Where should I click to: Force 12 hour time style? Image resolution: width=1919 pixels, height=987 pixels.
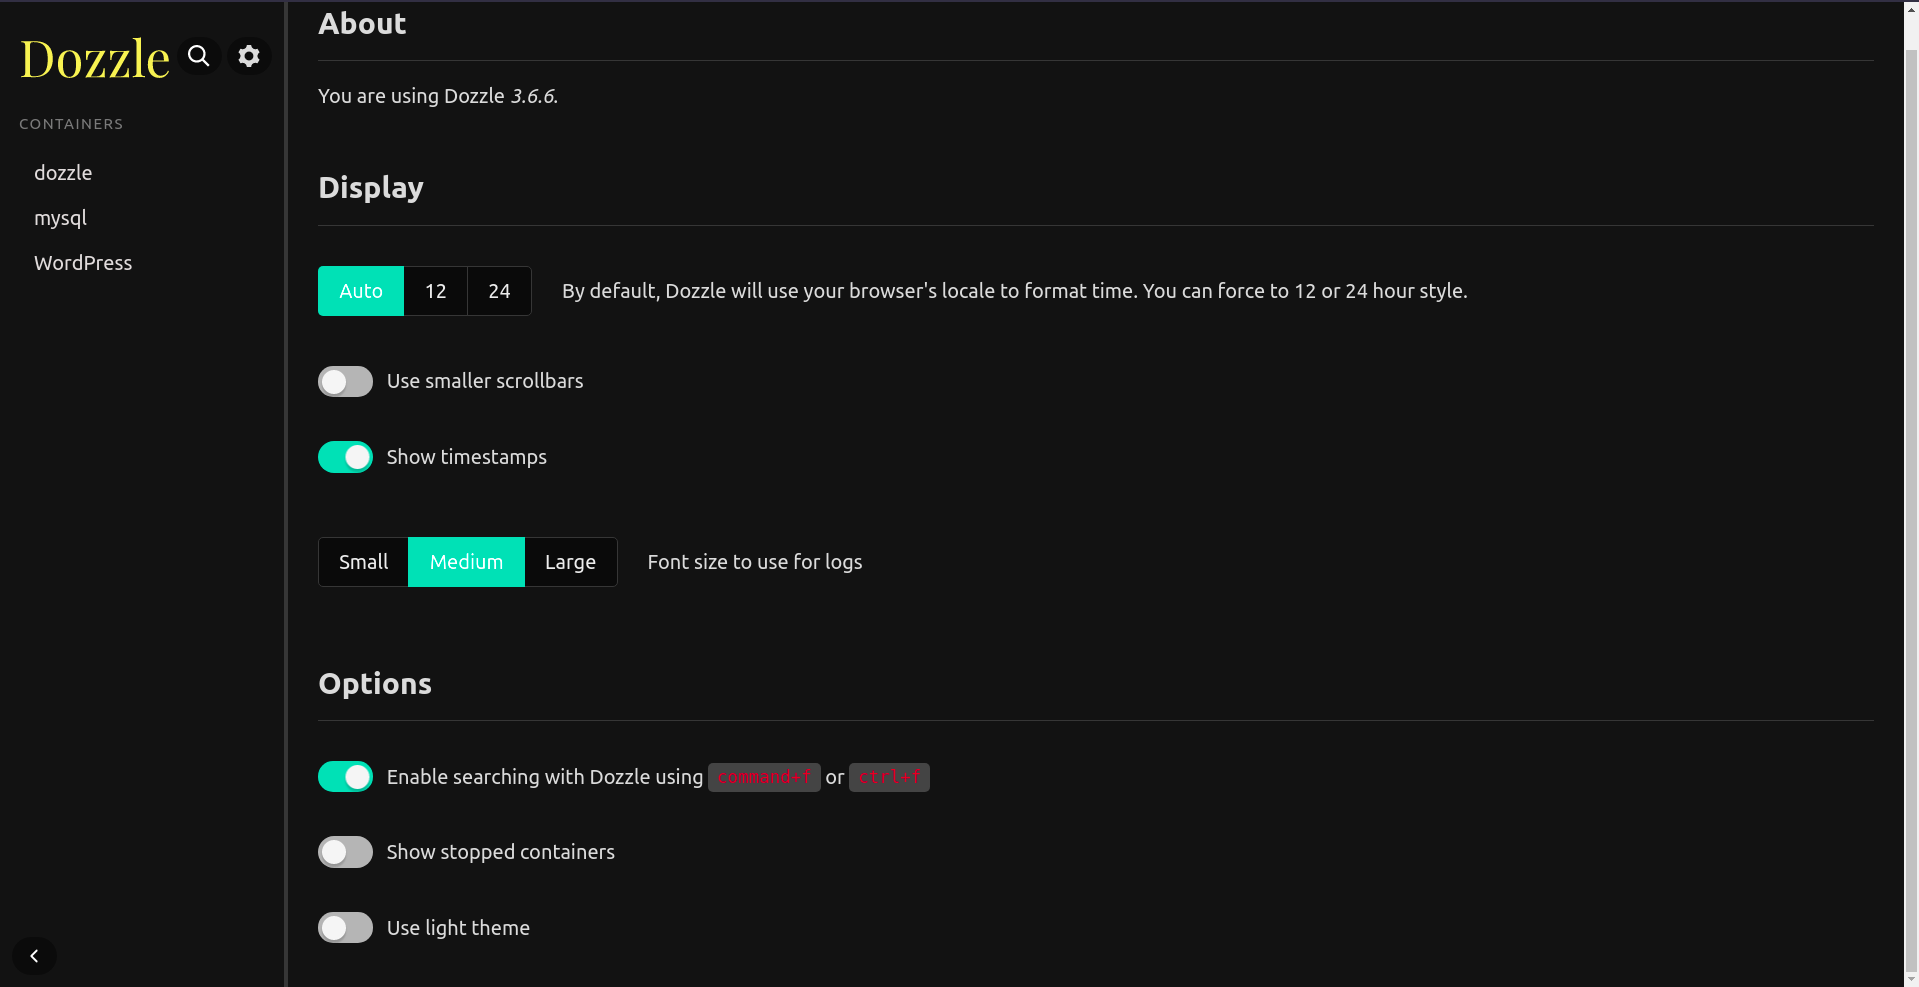click(436, 291)
